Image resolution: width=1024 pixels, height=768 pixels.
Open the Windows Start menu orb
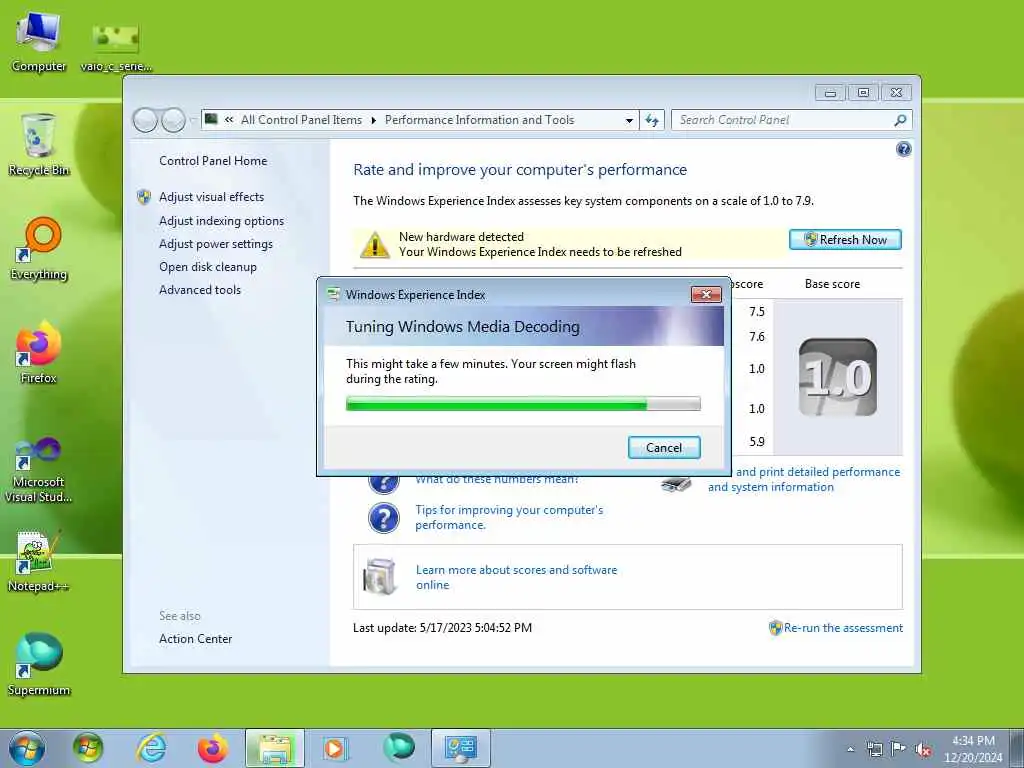(27, 748)
